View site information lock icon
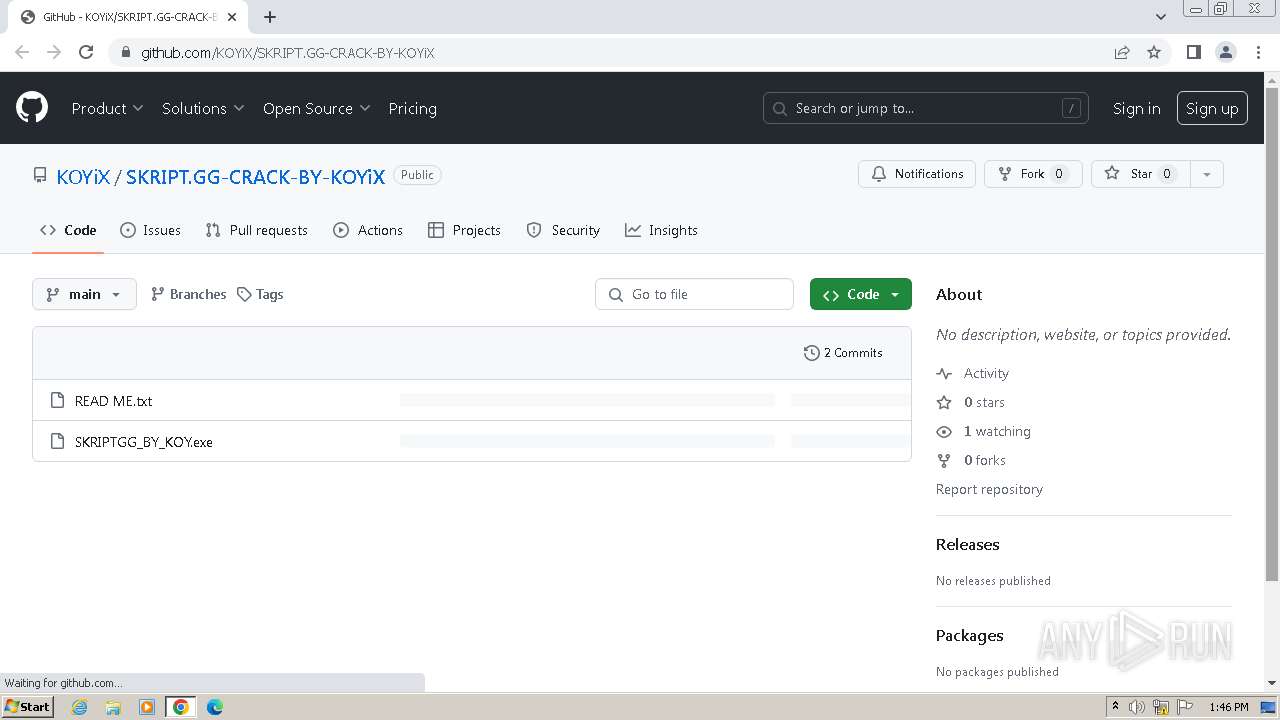This screenshot has height=720, width=1280. tap(126, 52)
